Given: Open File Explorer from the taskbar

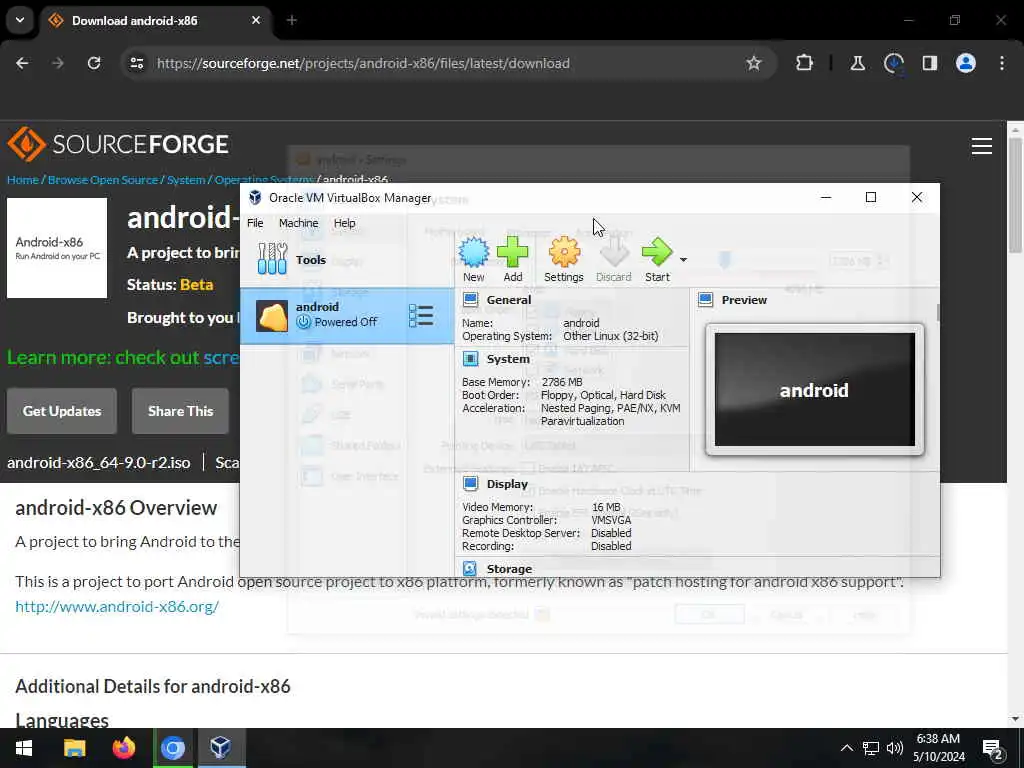Looking at the screenshot, I should pos(74,748).
